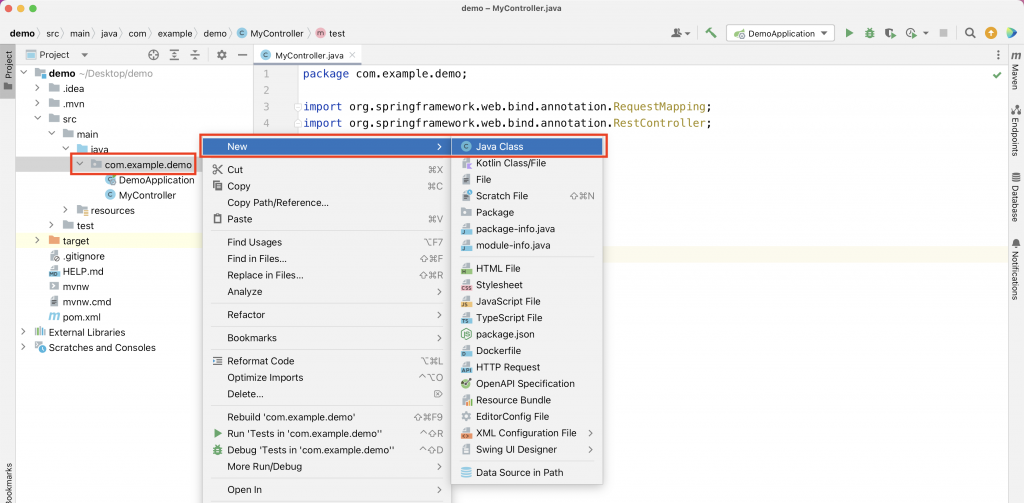Open the Endpoints tool window

[x=1016, y=131]
